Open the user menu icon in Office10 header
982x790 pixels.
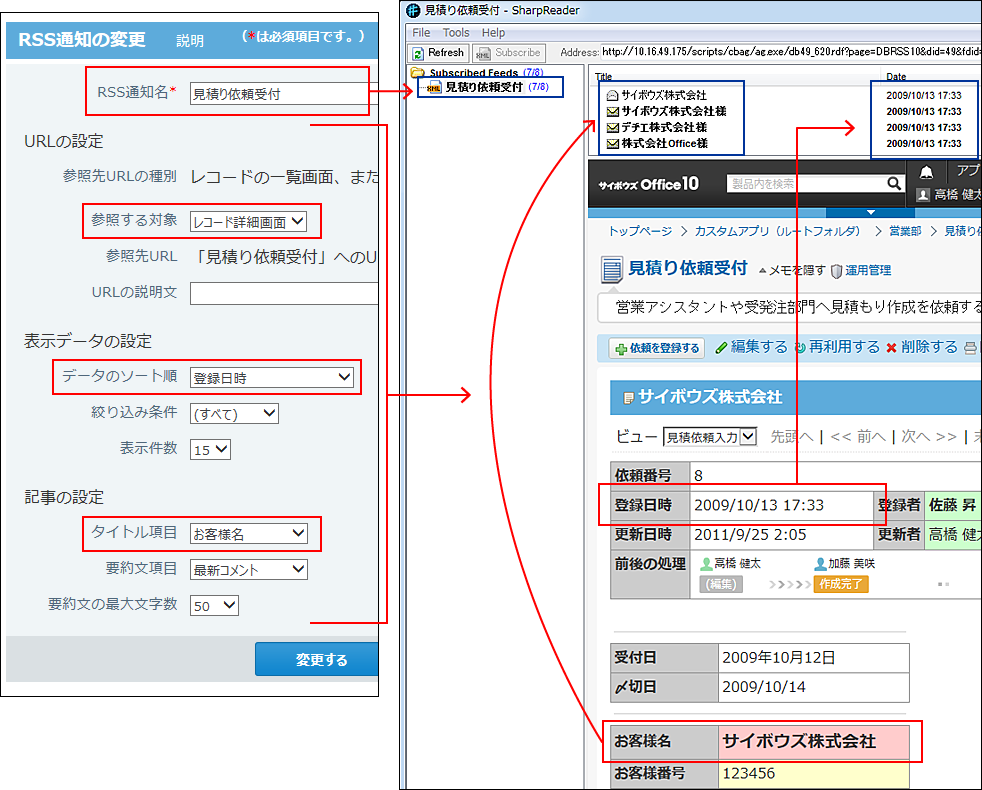tap(923, 195)
